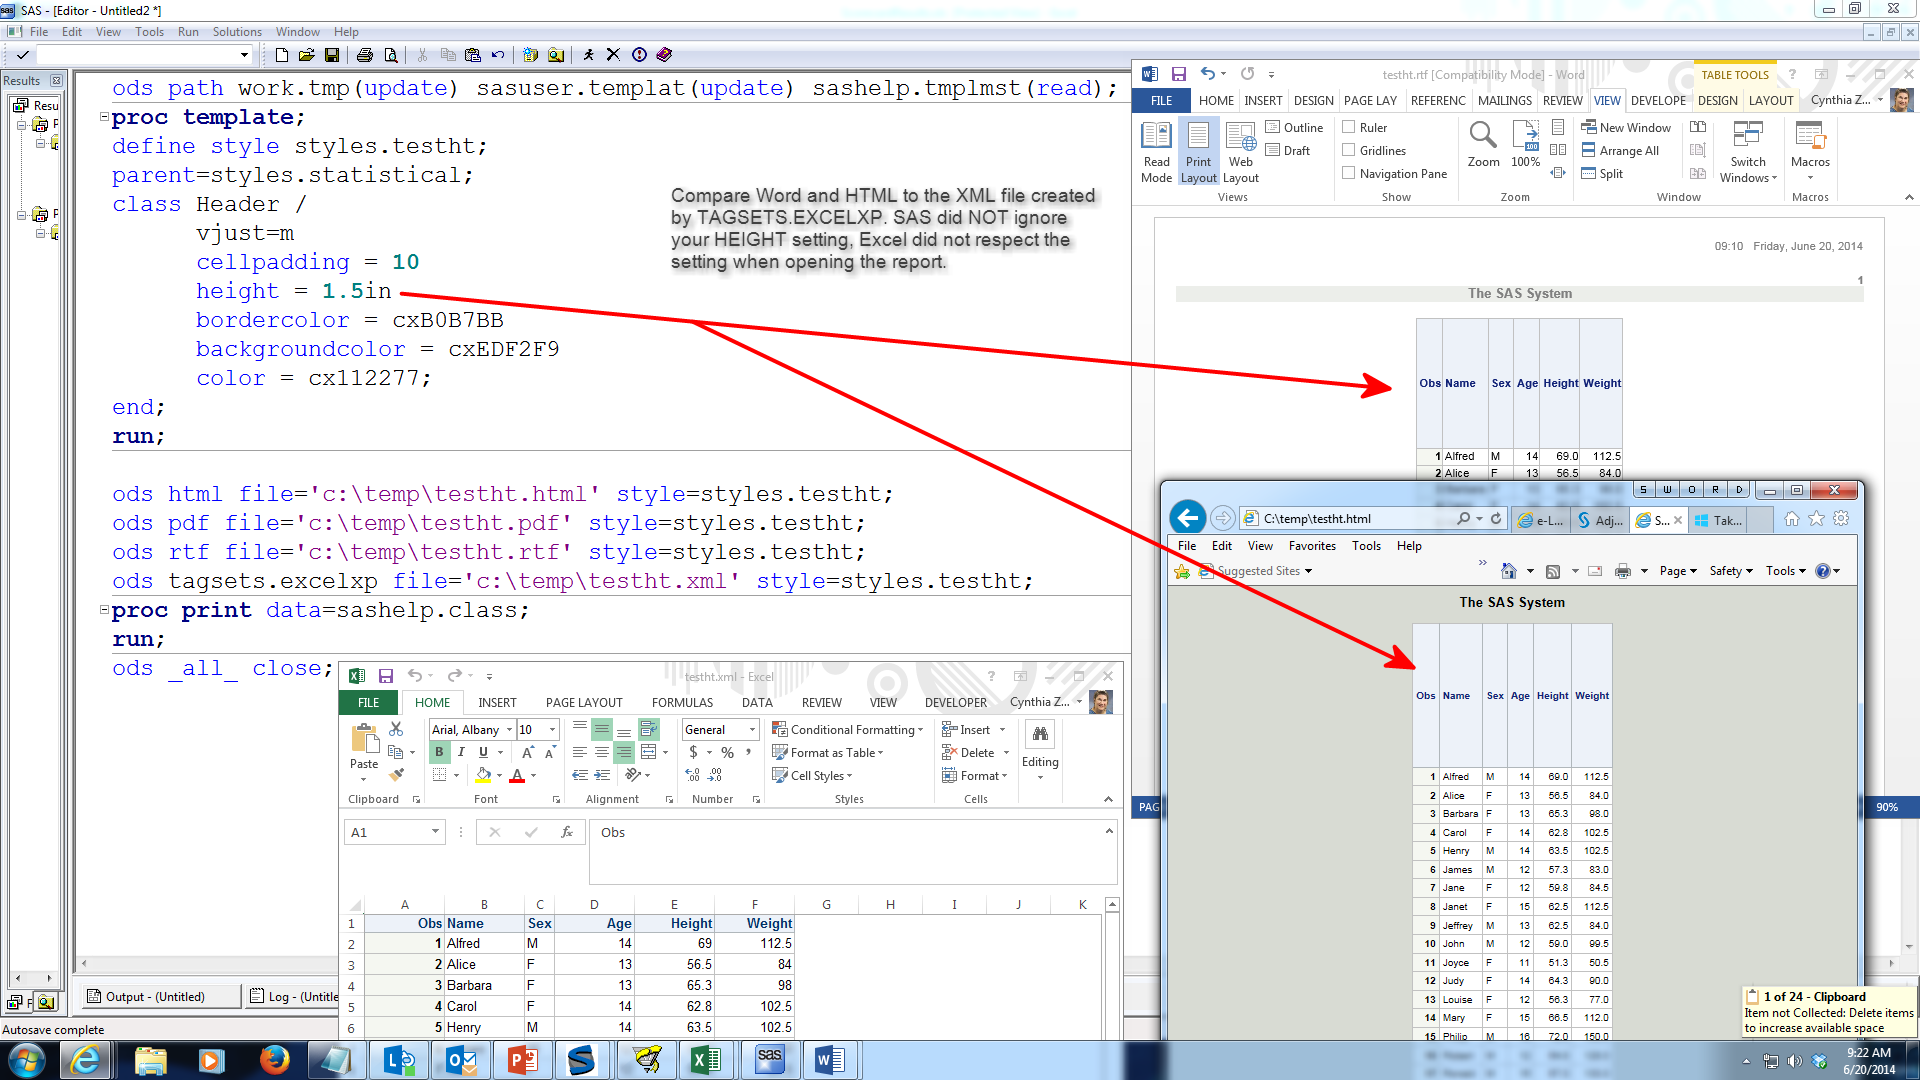Click the SAS Help book icon
The width and height of the screenshot is (1920, 1080).
(x=664, y=55)
